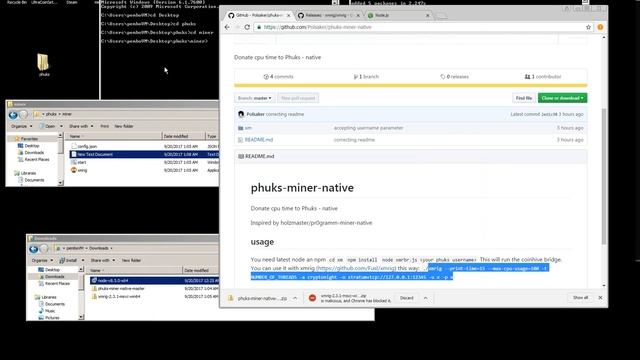Viewport: 640px width, 360px height.
Task: Expand options for the blocked xmrig download
Action: point(426,298)
